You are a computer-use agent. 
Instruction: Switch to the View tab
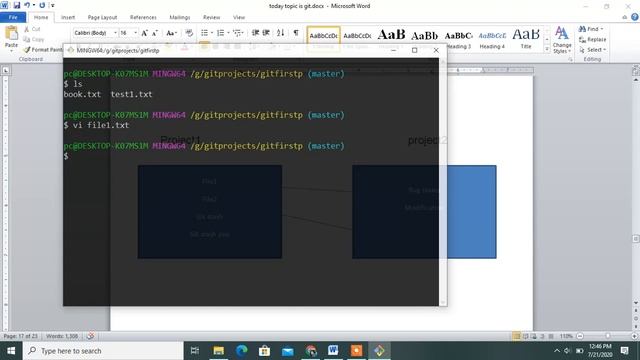click(239, 17)
